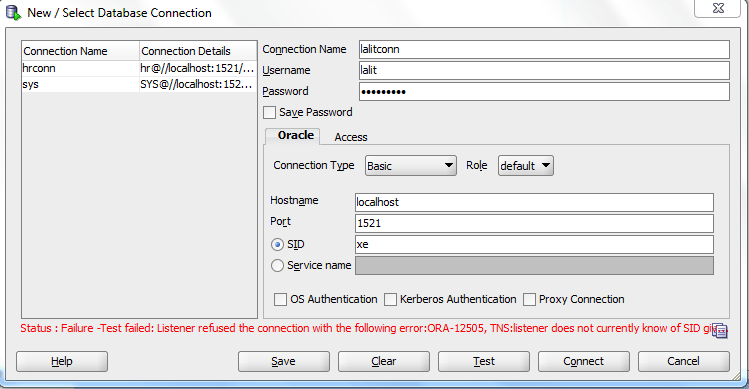Screen dimensions: 749x389
Task: Expand the Role dropdown
Action: point(525,166)
